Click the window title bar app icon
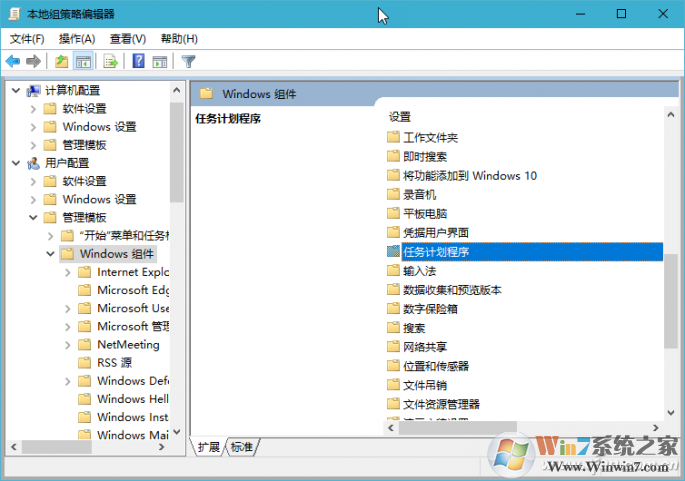685x481 pixels. pos(14,14)
